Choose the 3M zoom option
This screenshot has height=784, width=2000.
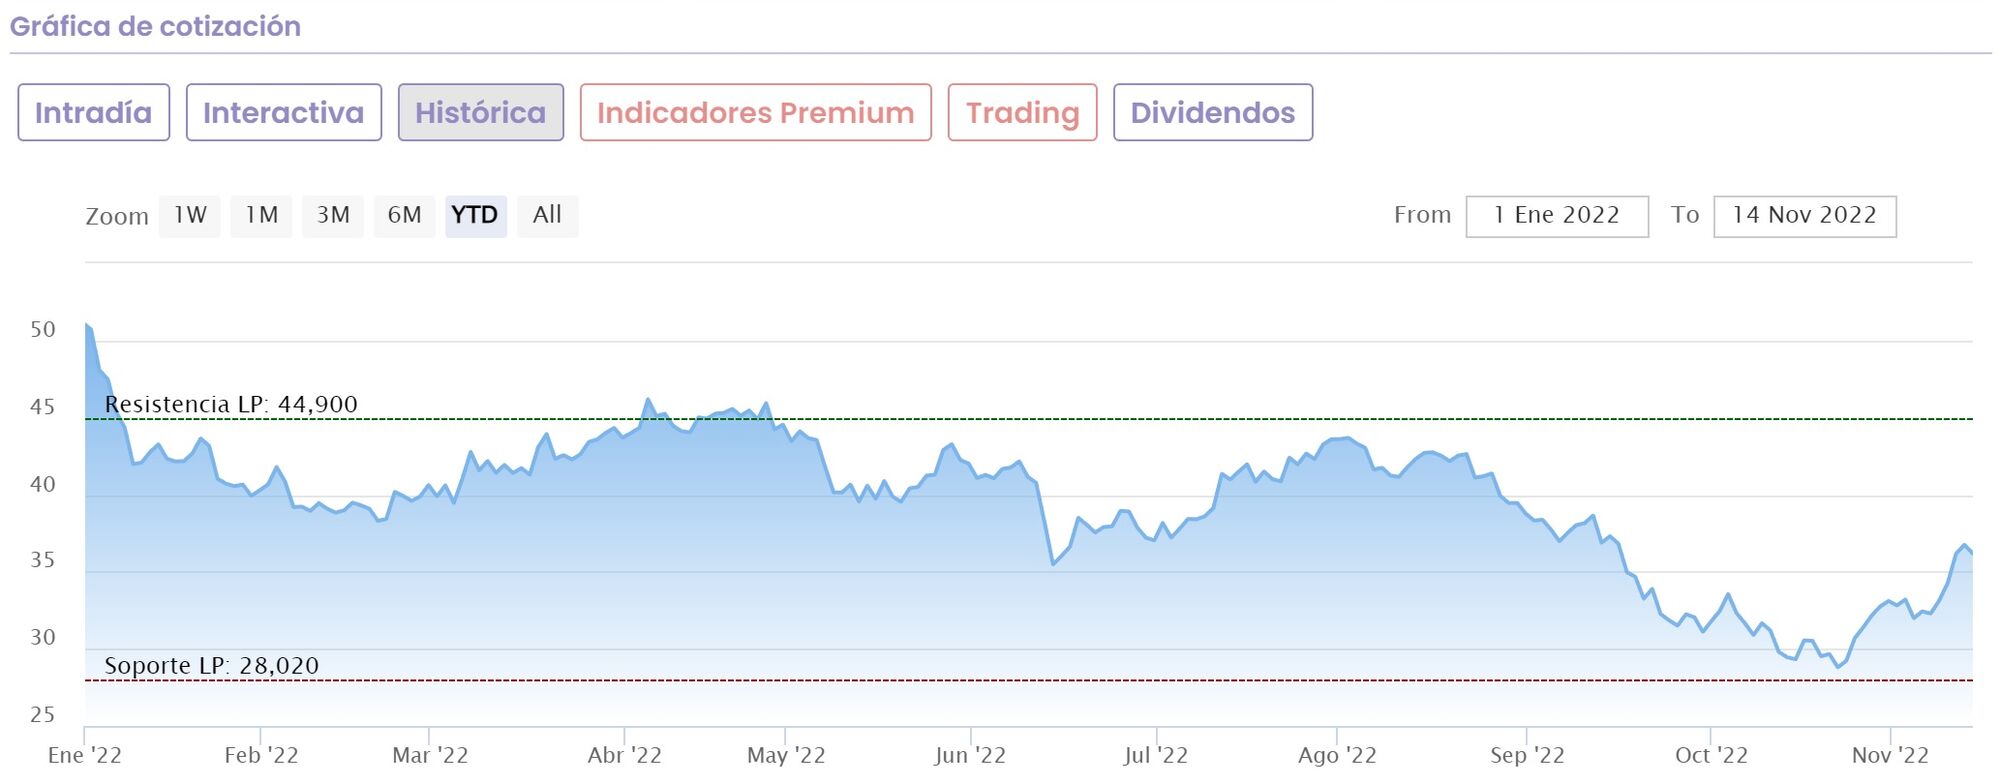click(333, 215)
